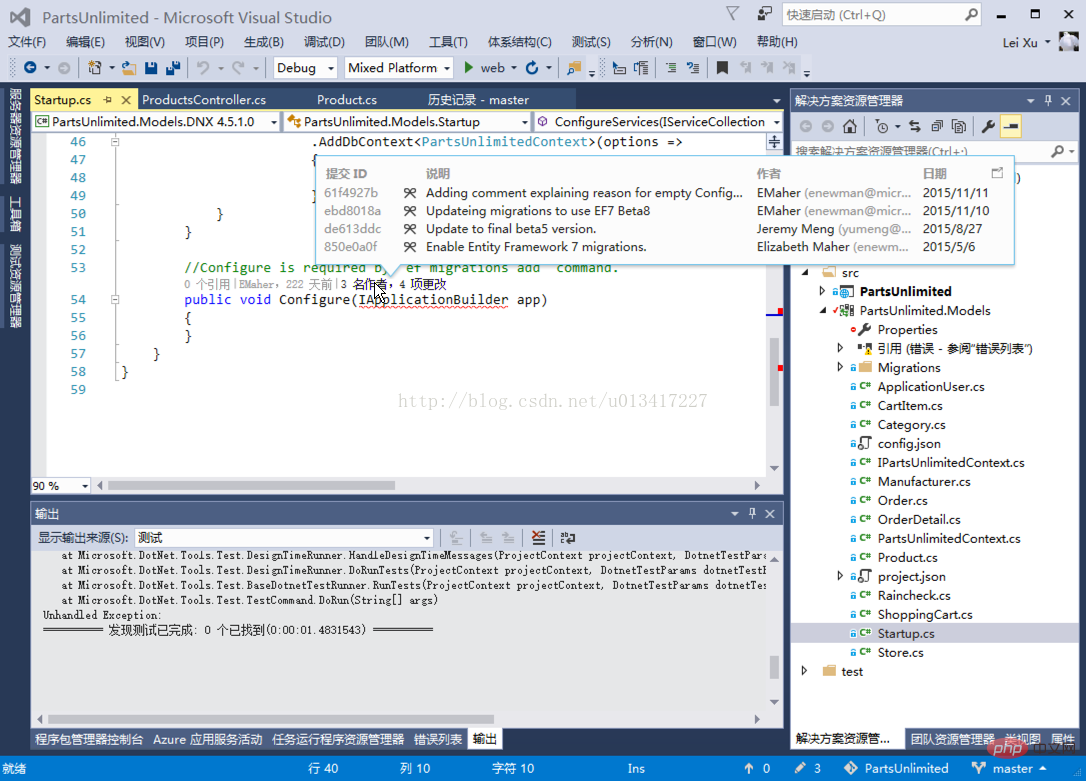The image size is (1086, 781).
Task: Open the 调试(D) menu
Action: pyautogui.click(x=324, y=42)
